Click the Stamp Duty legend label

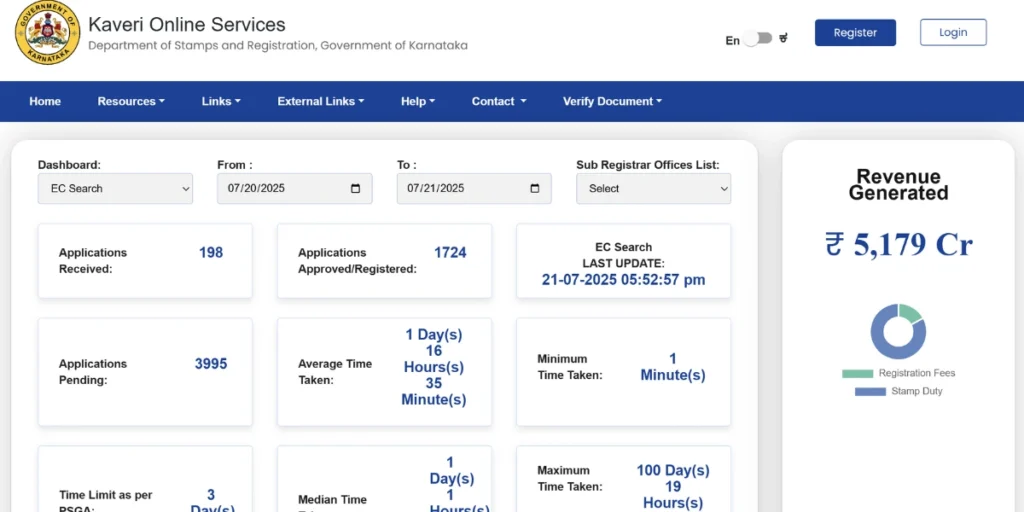[917, 392]
